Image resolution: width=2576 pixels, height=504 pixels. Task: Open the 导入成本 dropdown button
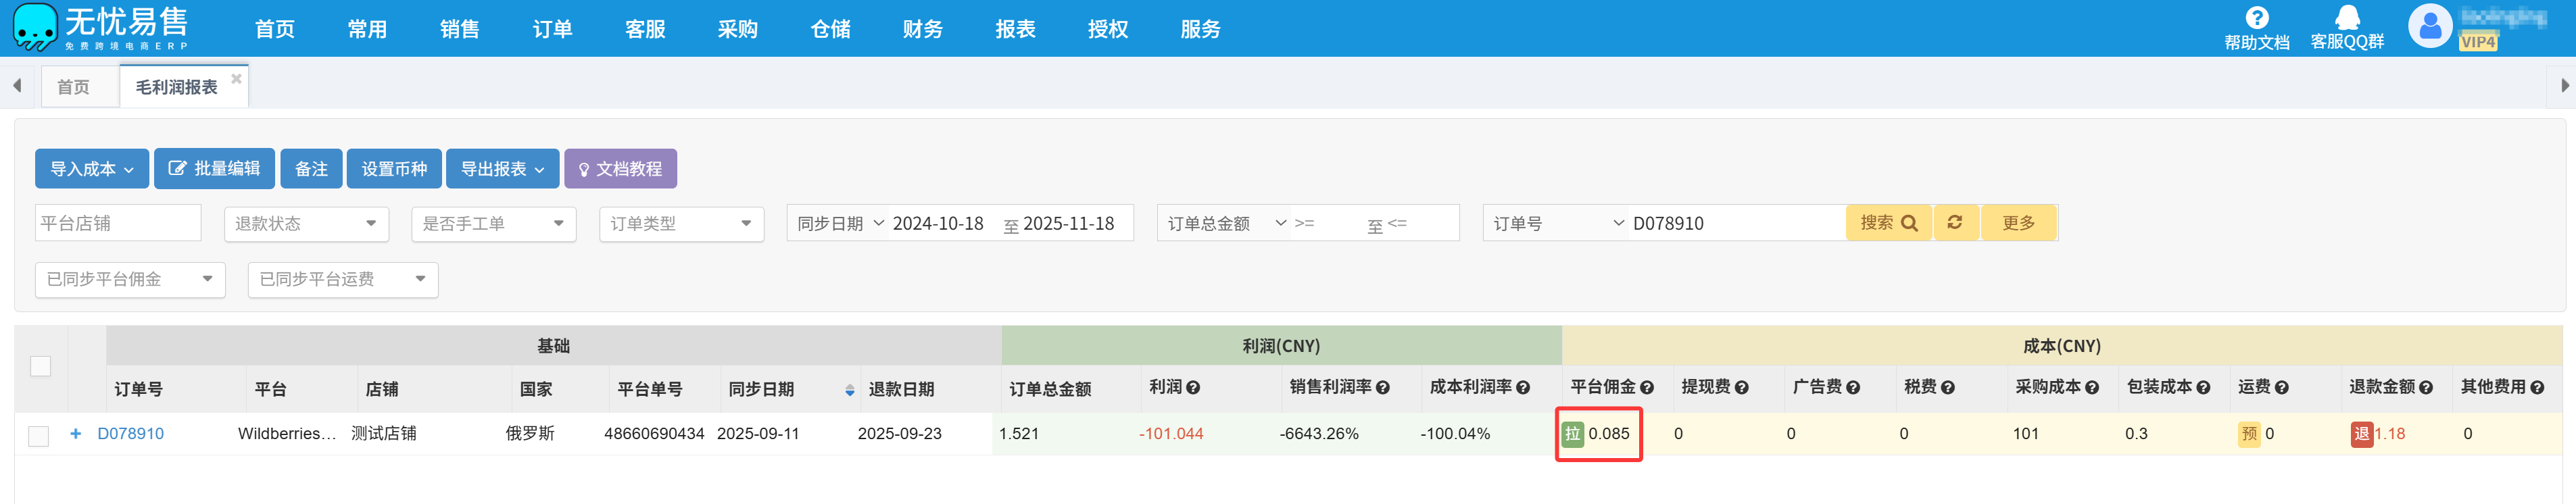coord(92,169)
